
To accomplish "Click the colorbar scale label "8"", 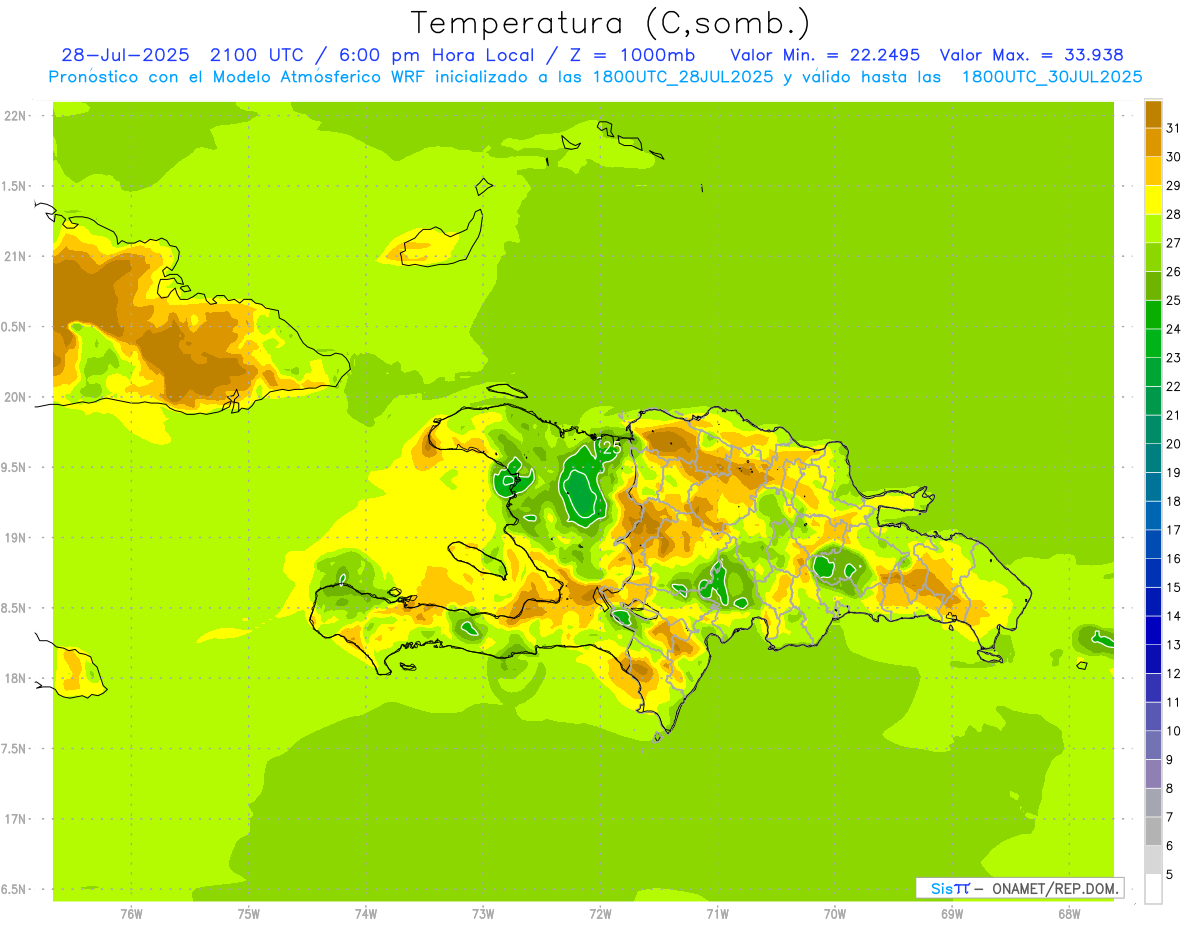I will 1169,789.
